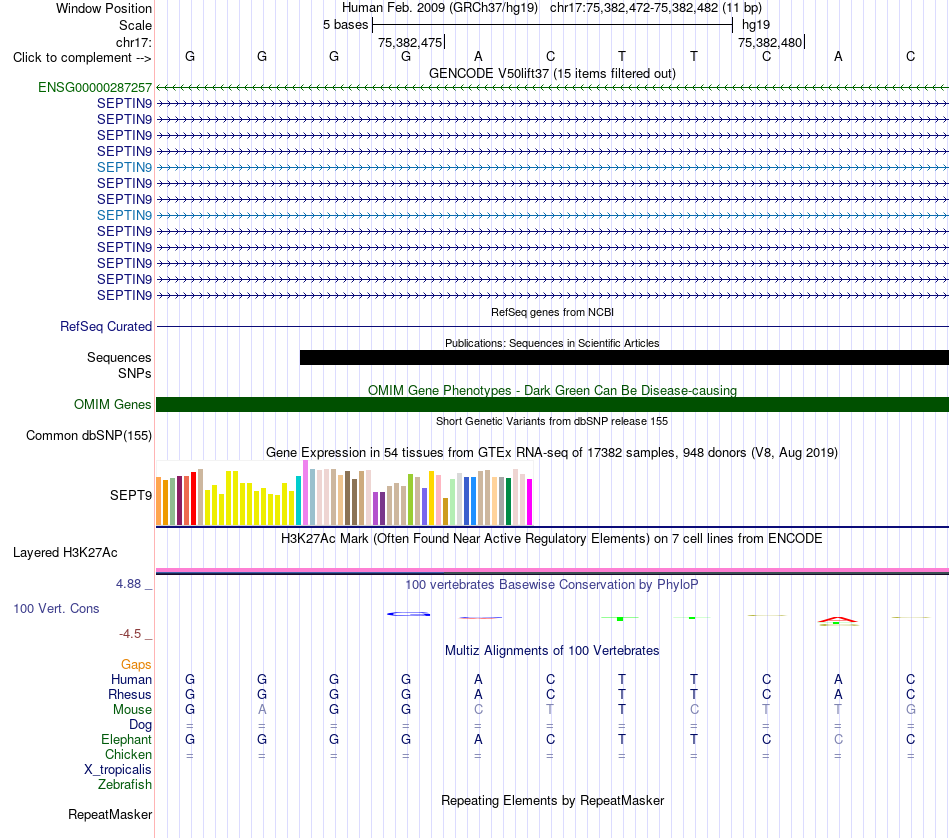
Task: Select the Zebrafish species label
Action: pos(125,784)
